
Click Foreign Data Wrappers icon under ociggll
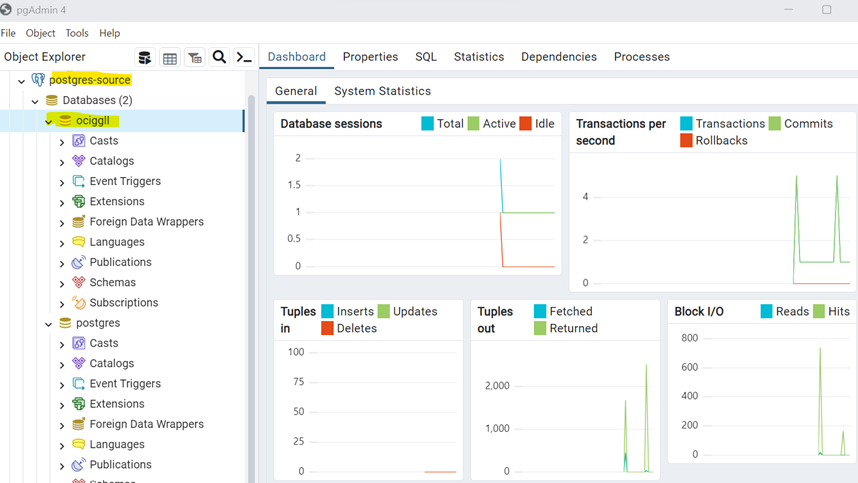[x=79, y=222]
